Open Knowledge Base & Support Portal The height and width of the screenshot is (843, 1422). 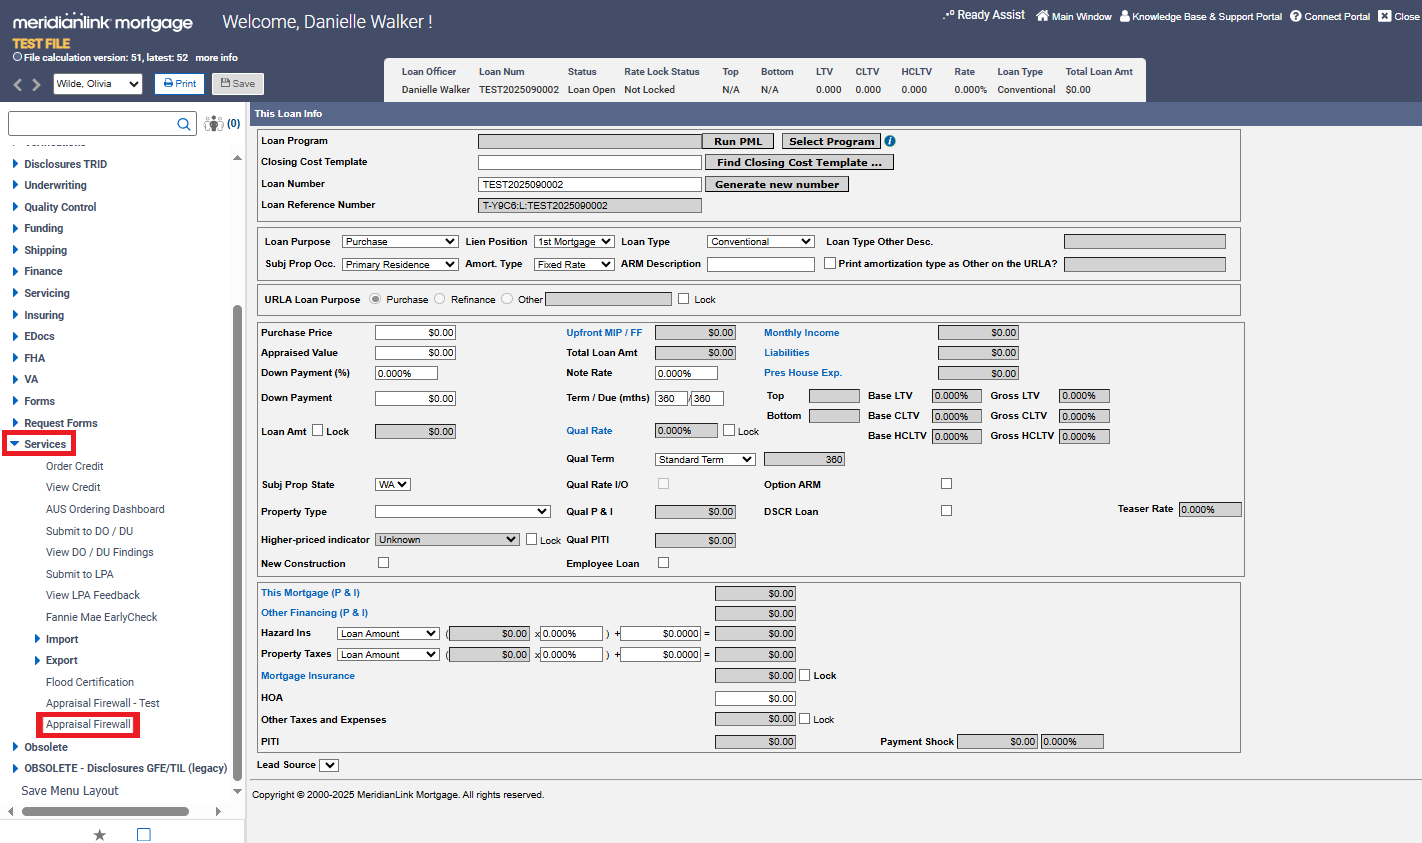[x=1200, y=16]
